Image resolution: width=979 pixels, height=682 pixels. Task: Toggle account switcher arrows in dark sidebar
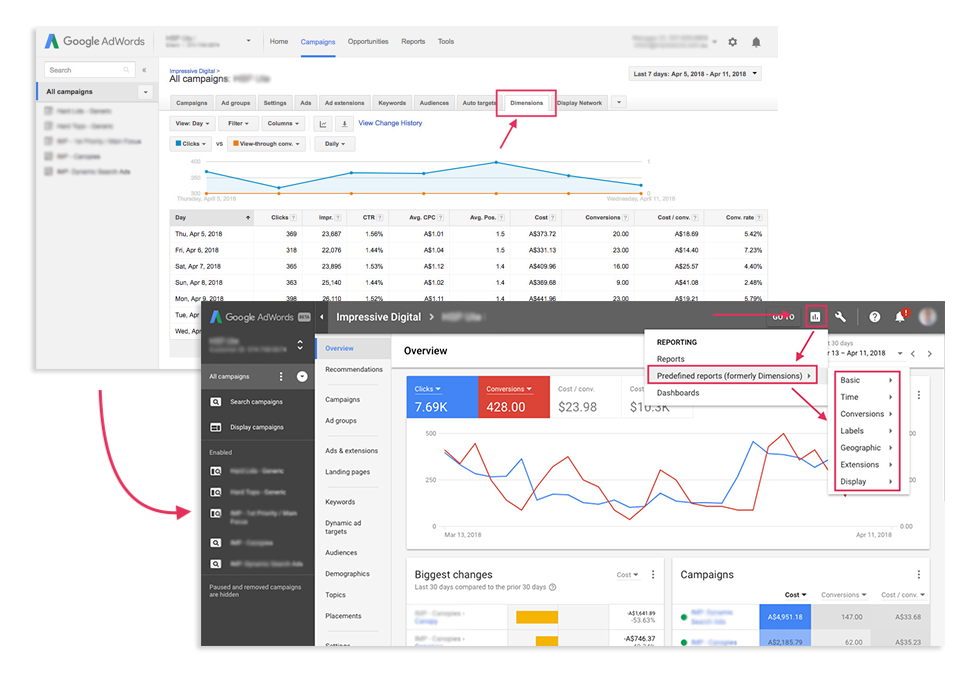pyautogui.click(x=300, y=345)
